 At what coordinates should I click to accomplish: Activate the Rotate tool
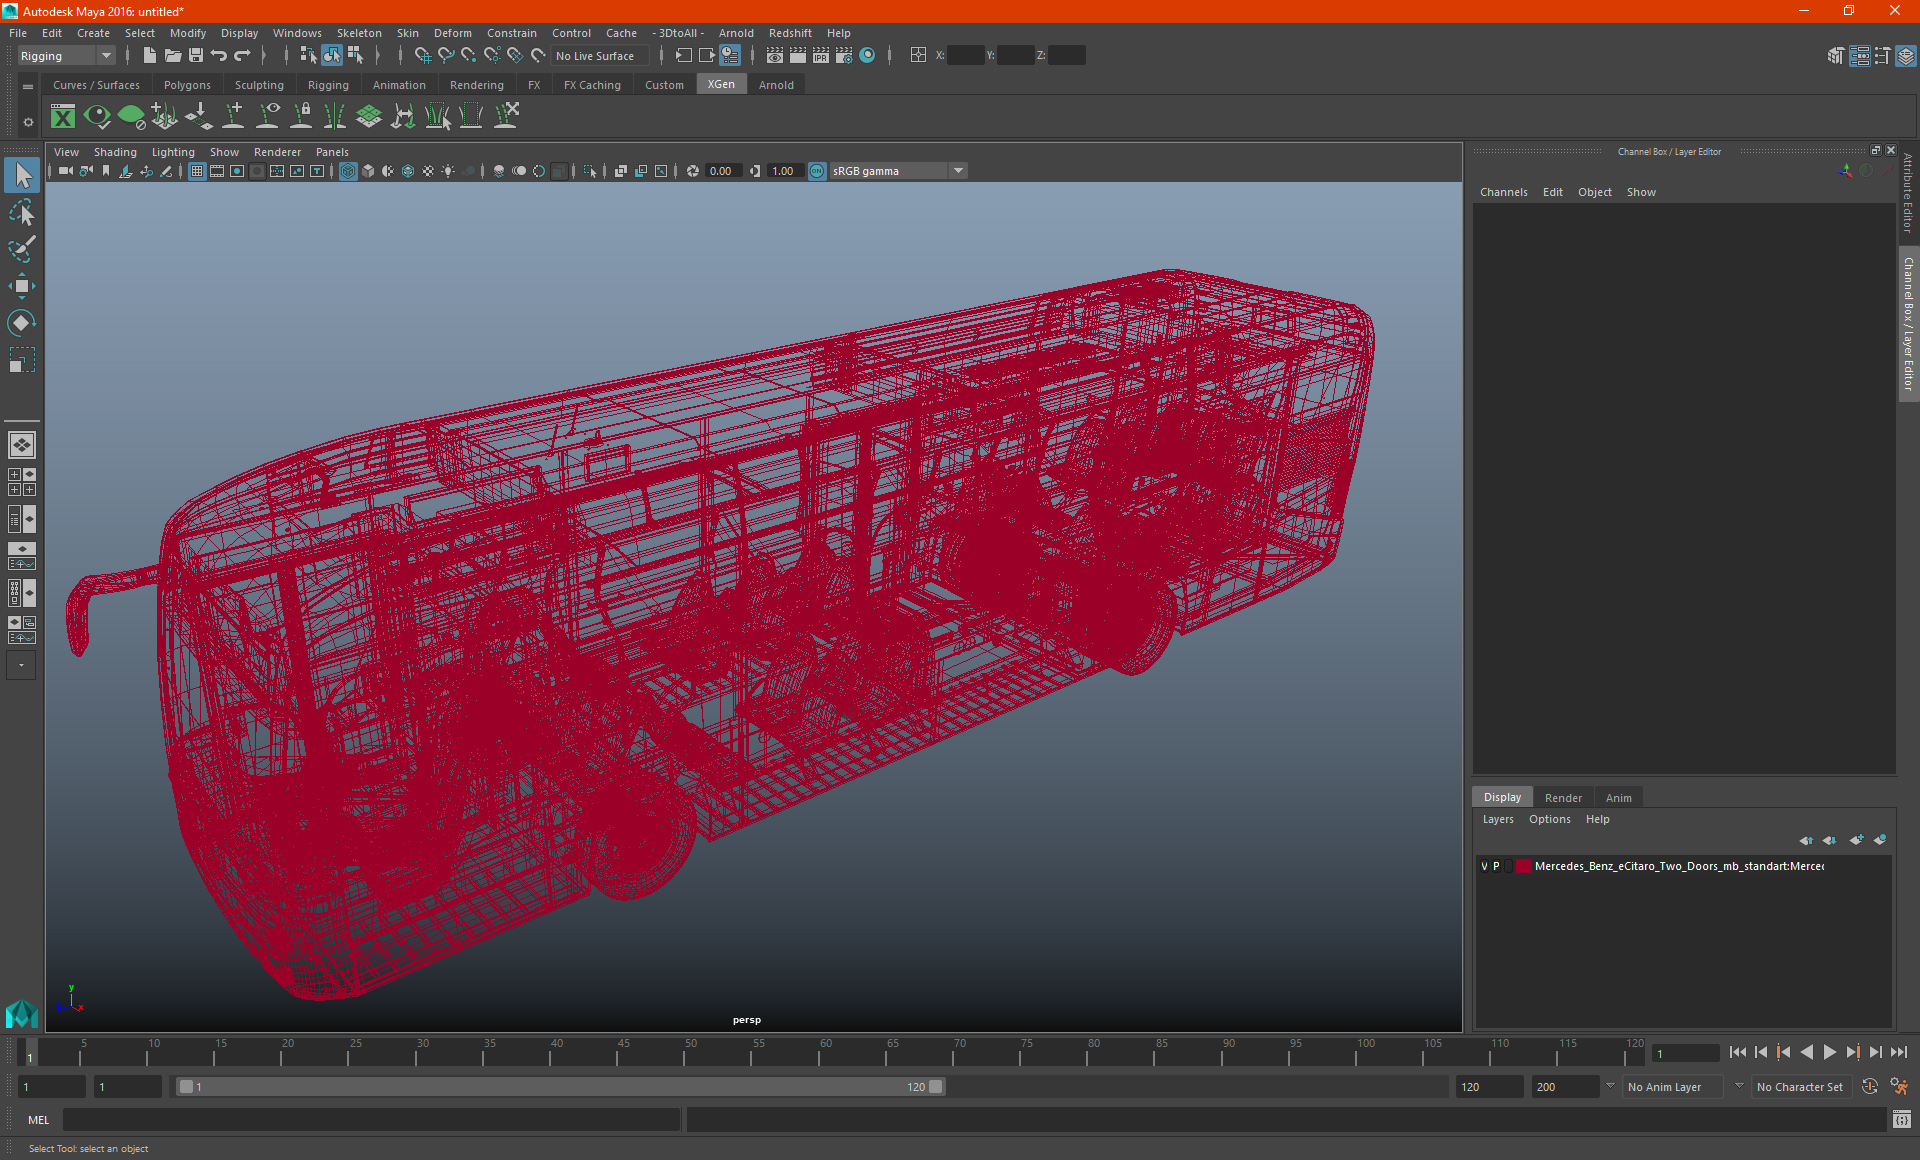coord(21,322)
